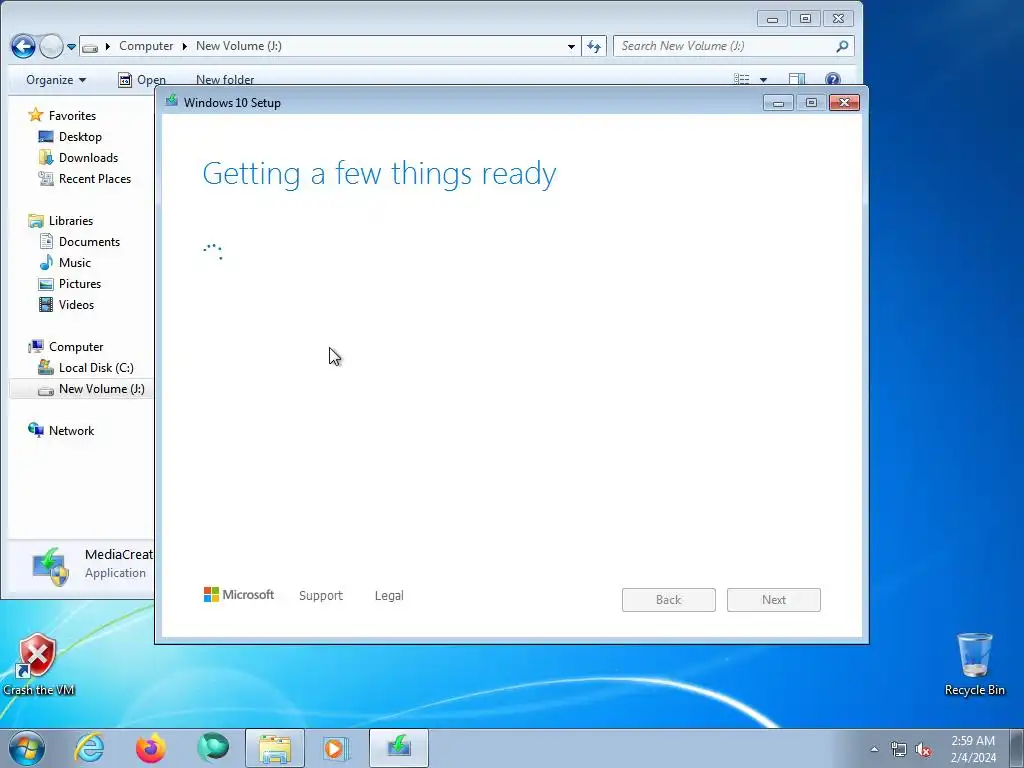The width and height of the screenshot is (1024, 768).
Task: Click the Microsoft logo in Setup window
Action: pos(239,594)
